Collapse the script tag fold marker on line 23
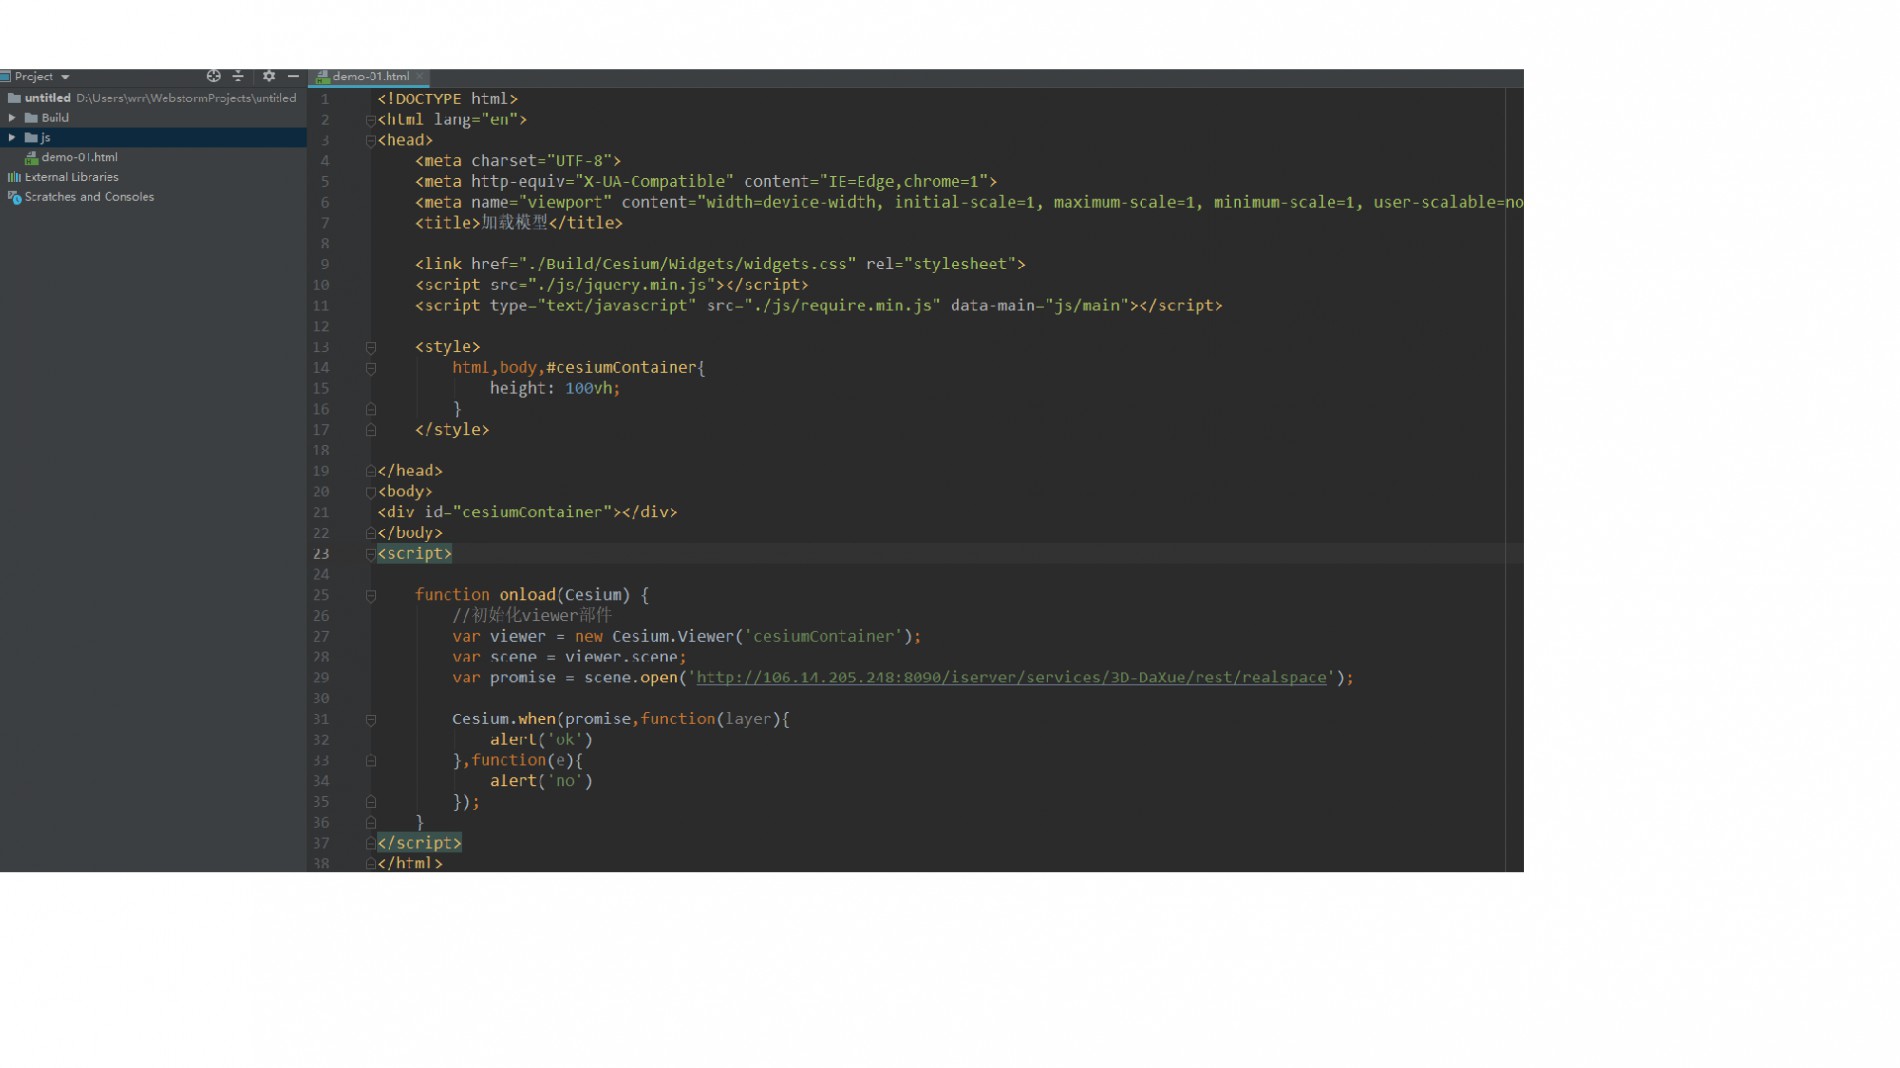 [371, 554]
